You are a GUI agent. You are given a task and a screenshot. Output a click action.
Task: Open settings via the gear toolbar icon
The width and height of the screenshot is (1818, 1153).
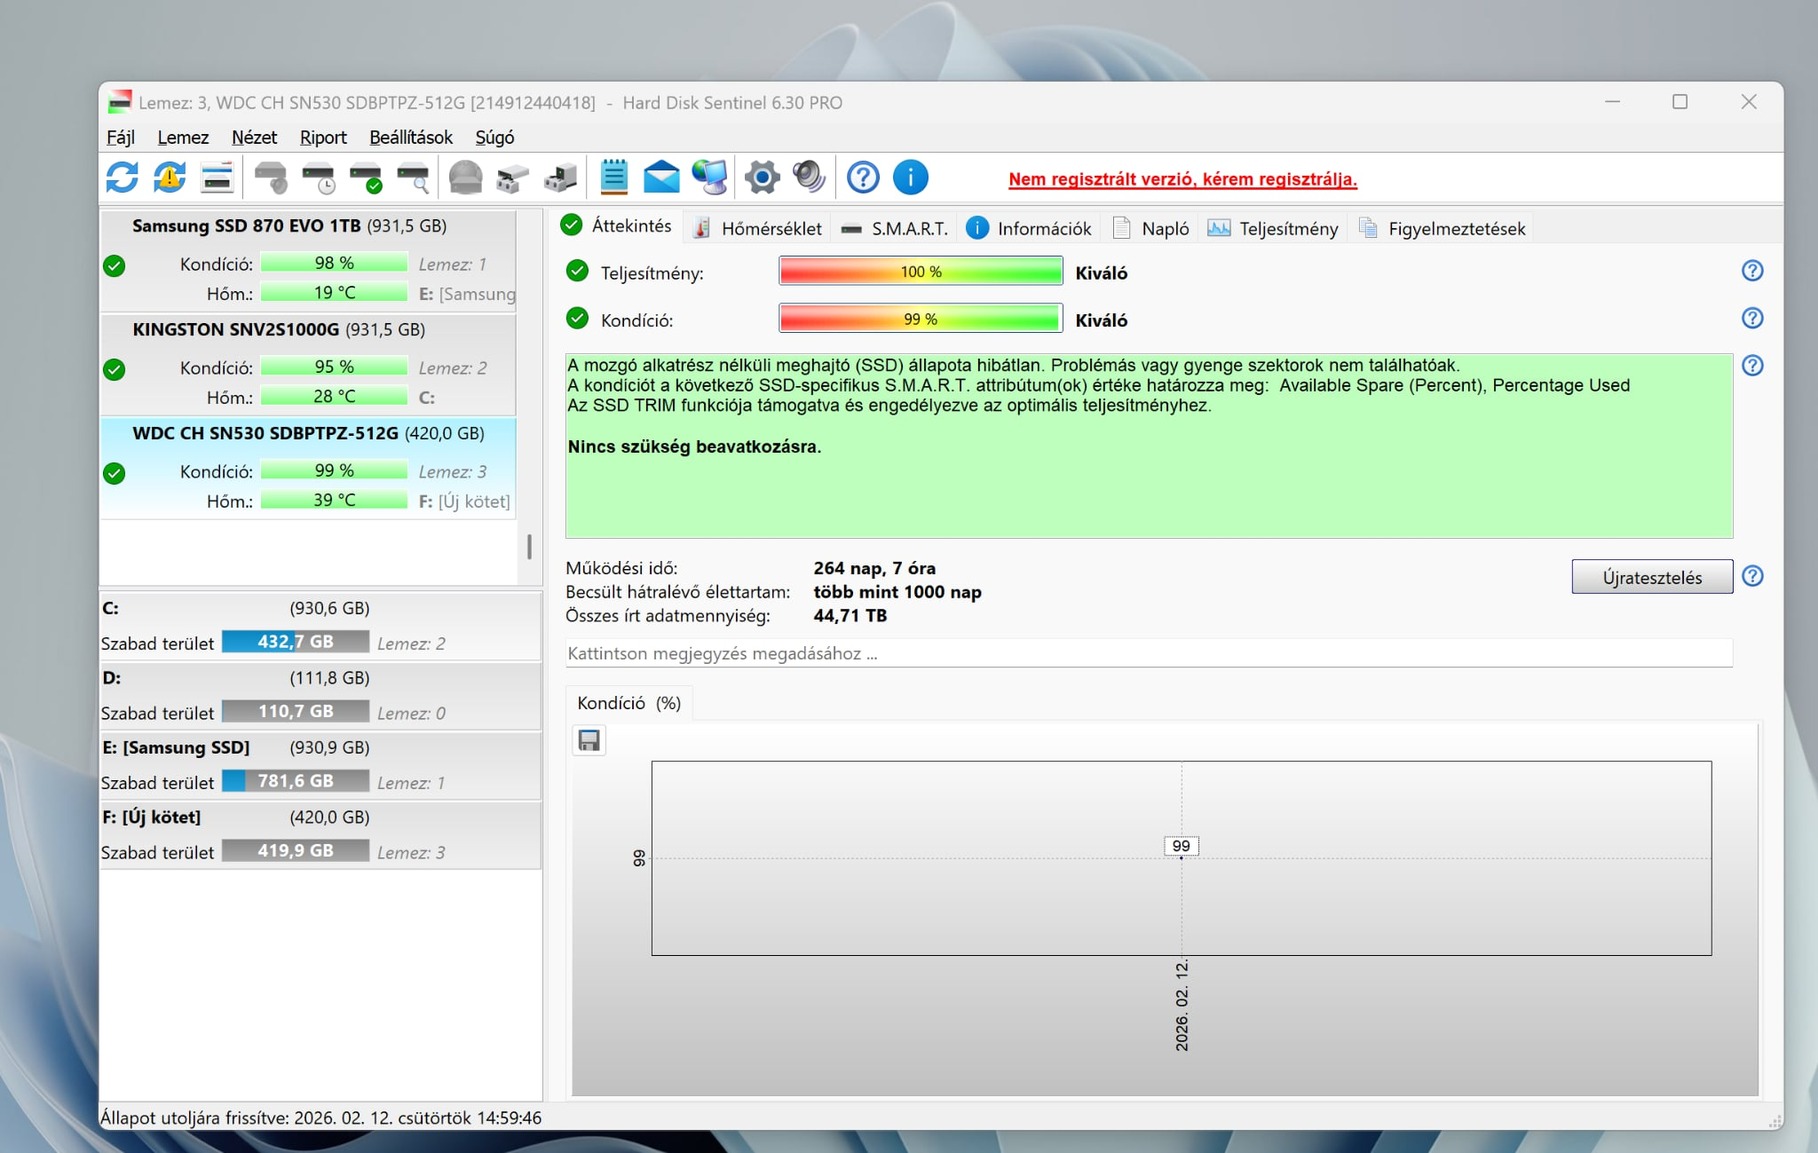762,178
